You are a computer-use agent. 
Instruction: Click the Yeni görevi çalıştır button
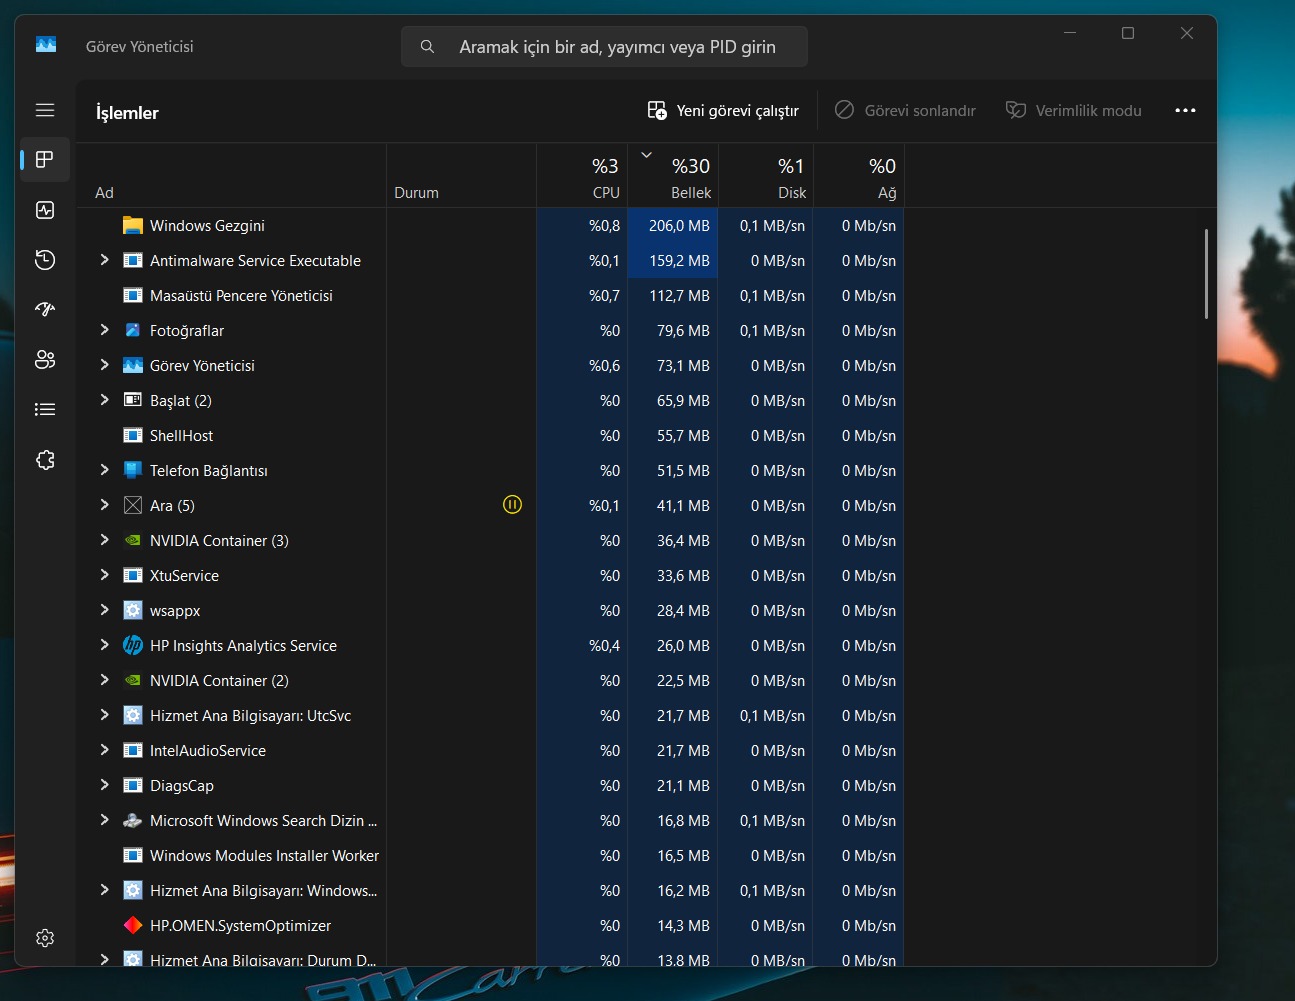(x=723, y=111)
